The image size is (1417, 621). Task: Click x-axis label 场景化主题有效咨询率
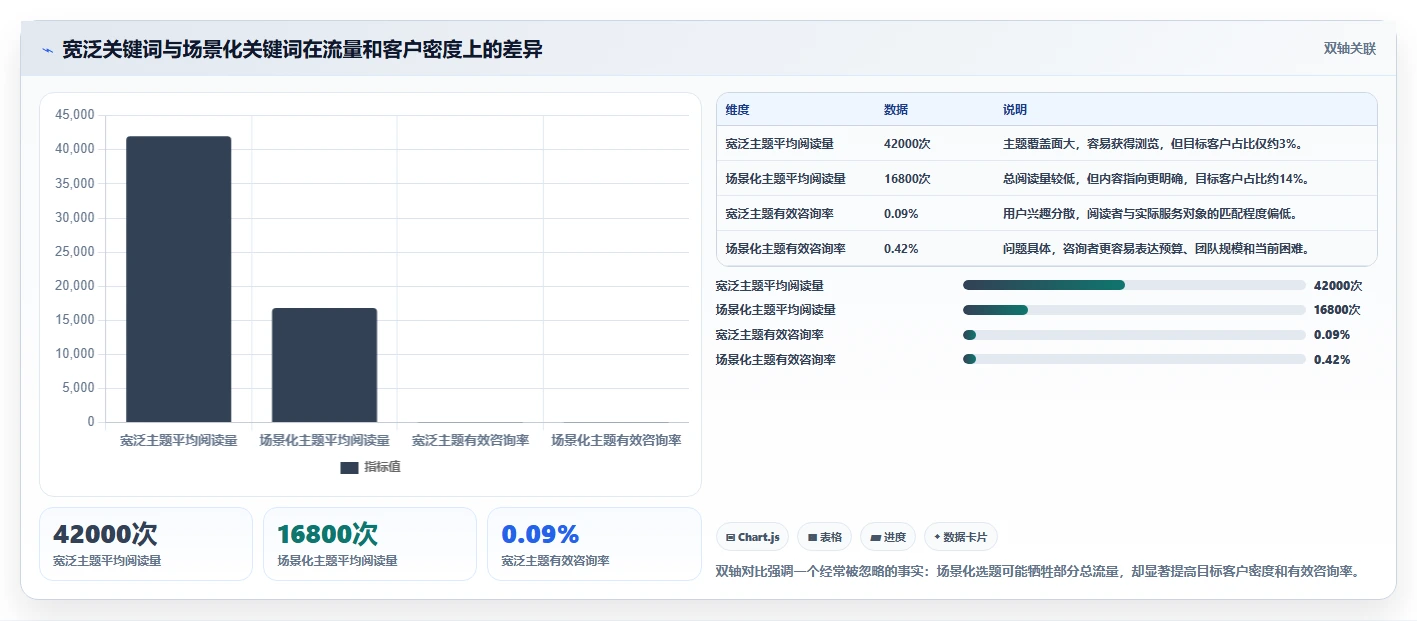(616, 440)
